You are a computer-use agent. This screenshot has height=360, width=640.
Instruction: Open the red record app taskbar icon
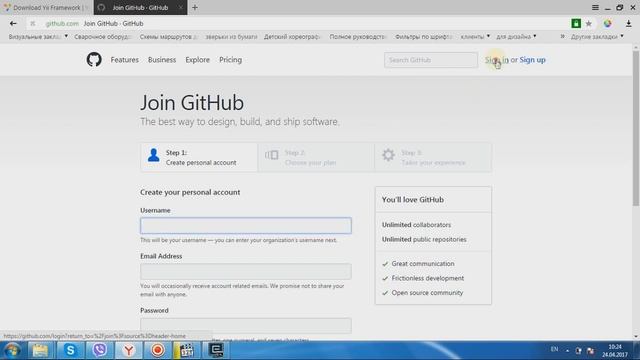tap(158, 350)
